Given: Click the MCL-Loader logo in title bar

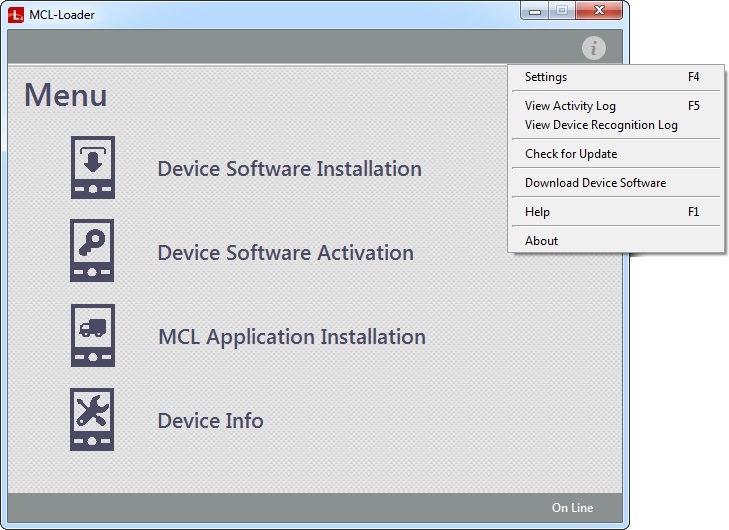Looking at the screenshot, I should [x=16, y=14].
